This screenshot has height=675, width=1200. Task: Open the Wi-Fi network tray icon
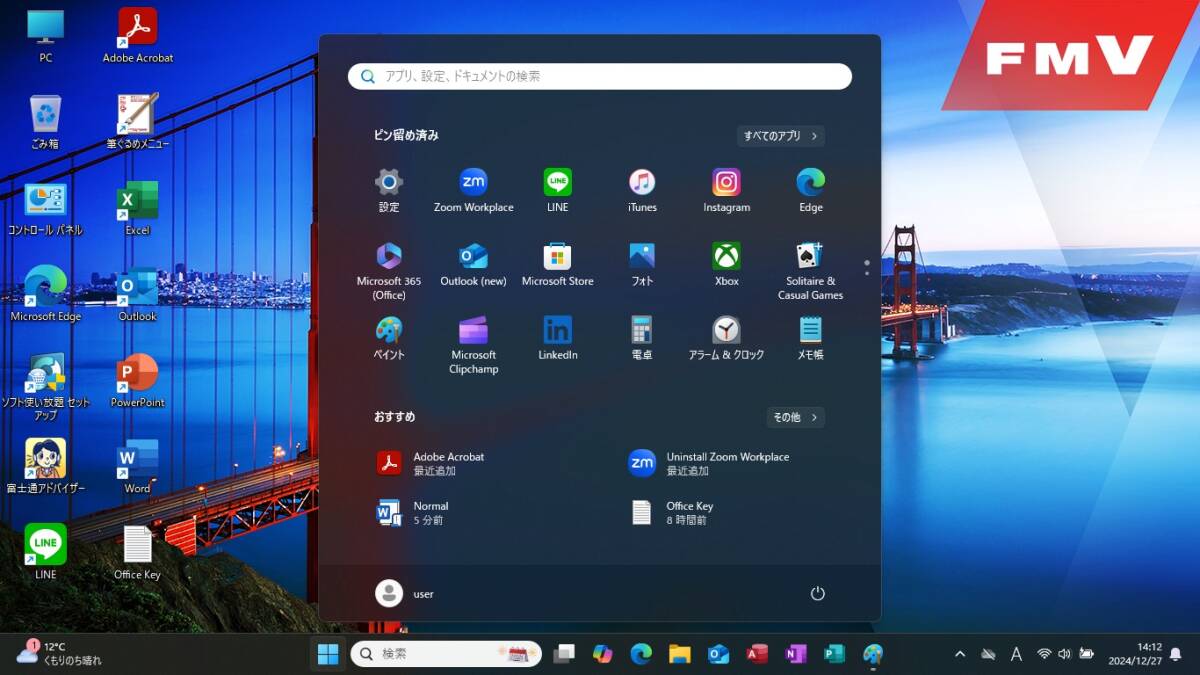click(1044, 654)
